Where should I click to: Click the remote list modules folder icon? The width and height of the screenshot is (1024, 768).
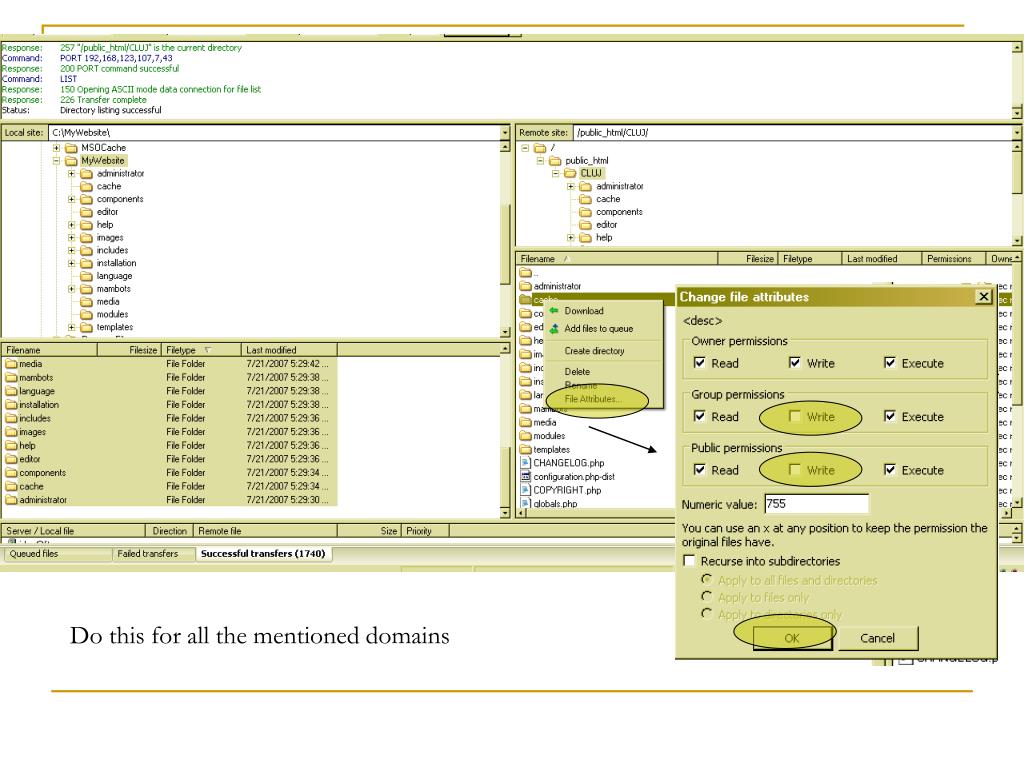tap(526, 436)
